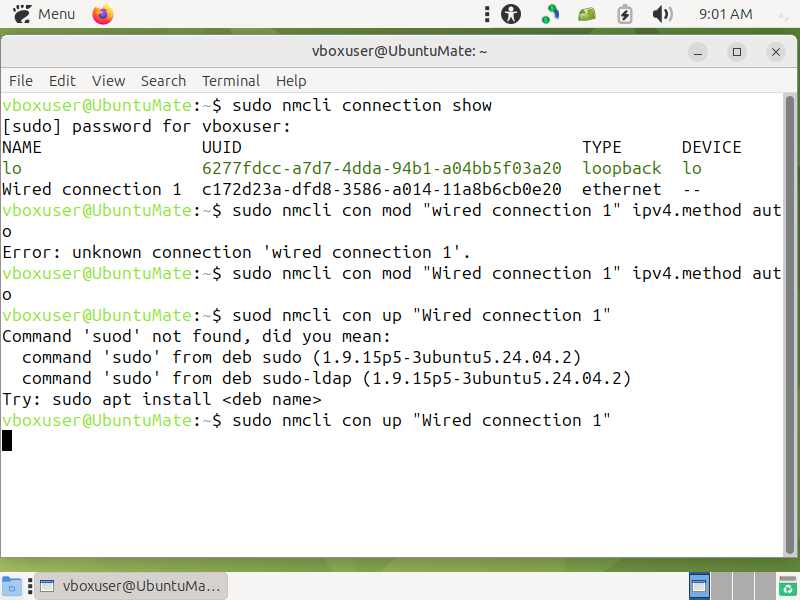Click the 'Error: unknown connection' line
The width and height of the screenshot is (800, 600).
click(x=236, y=253)
